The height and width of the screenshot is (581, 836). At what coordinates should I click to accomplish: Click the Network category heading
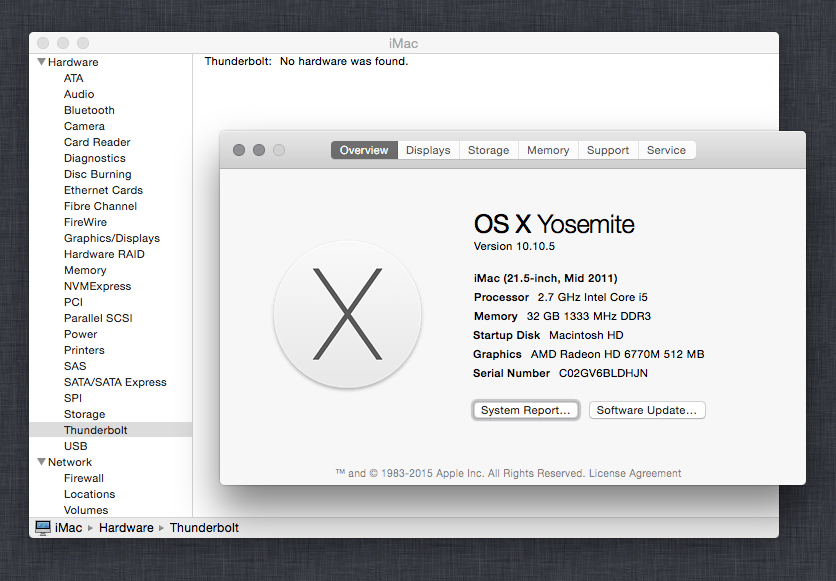tap(70, 462)
